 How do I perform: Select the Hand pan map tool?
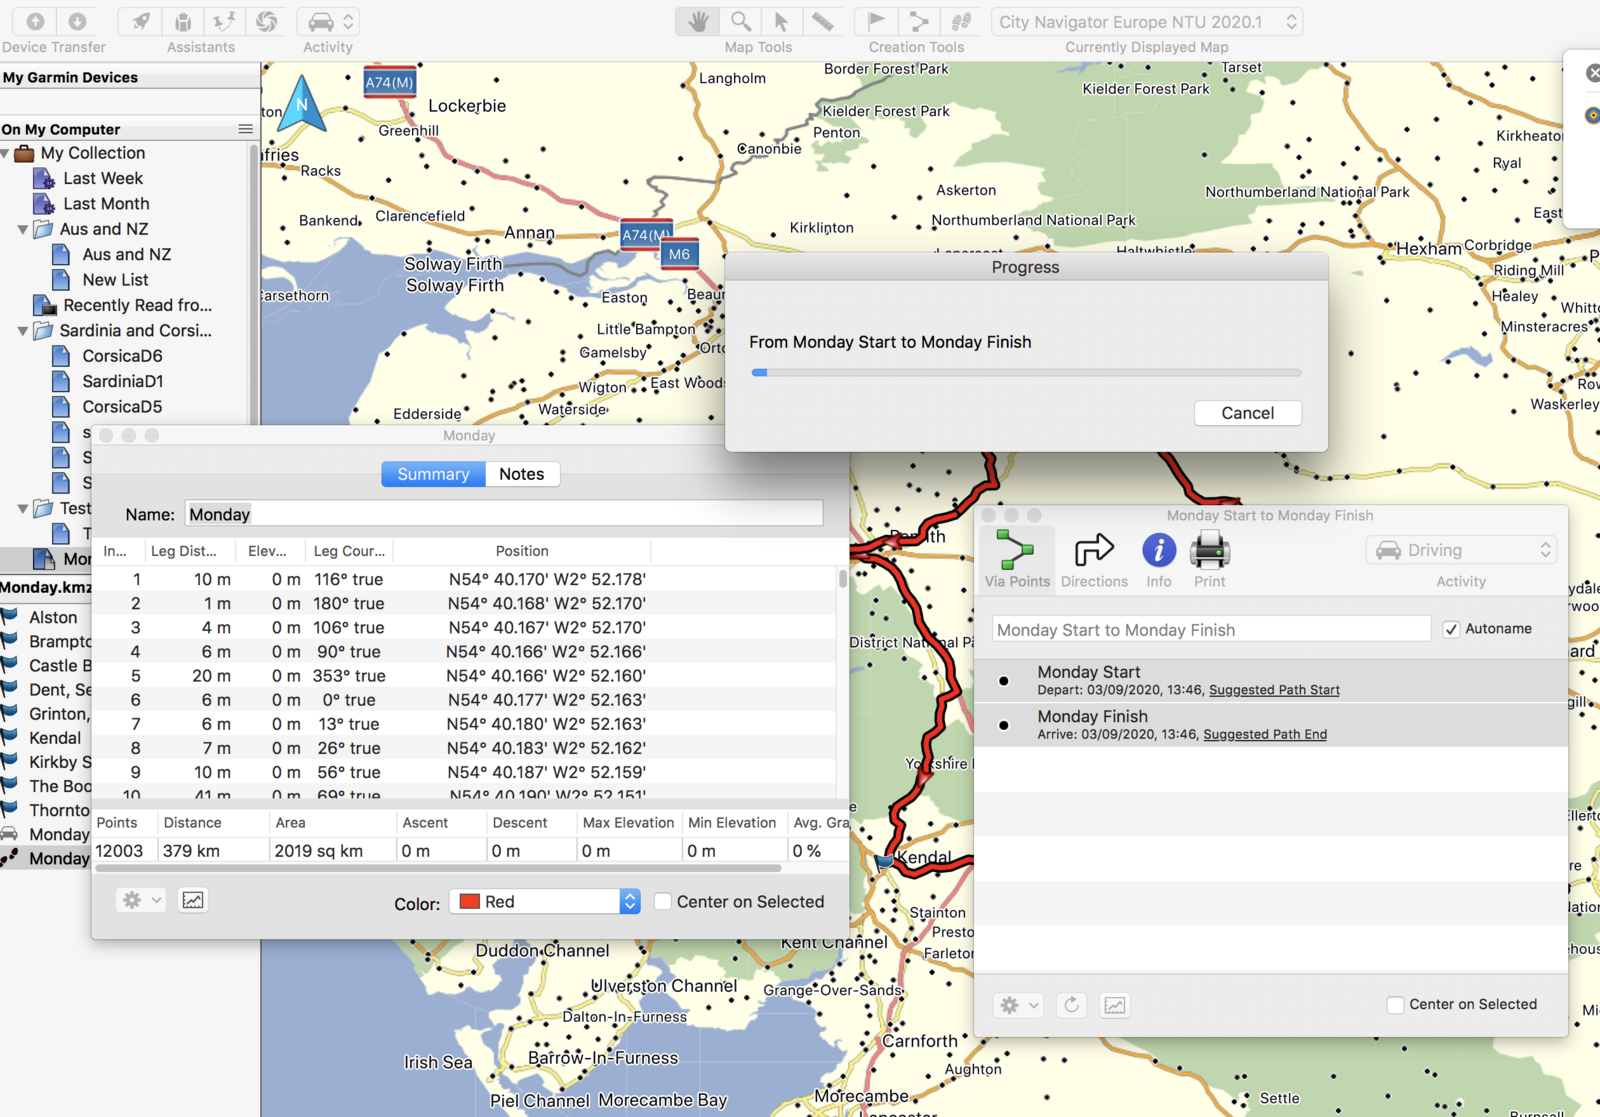[698, 21]
